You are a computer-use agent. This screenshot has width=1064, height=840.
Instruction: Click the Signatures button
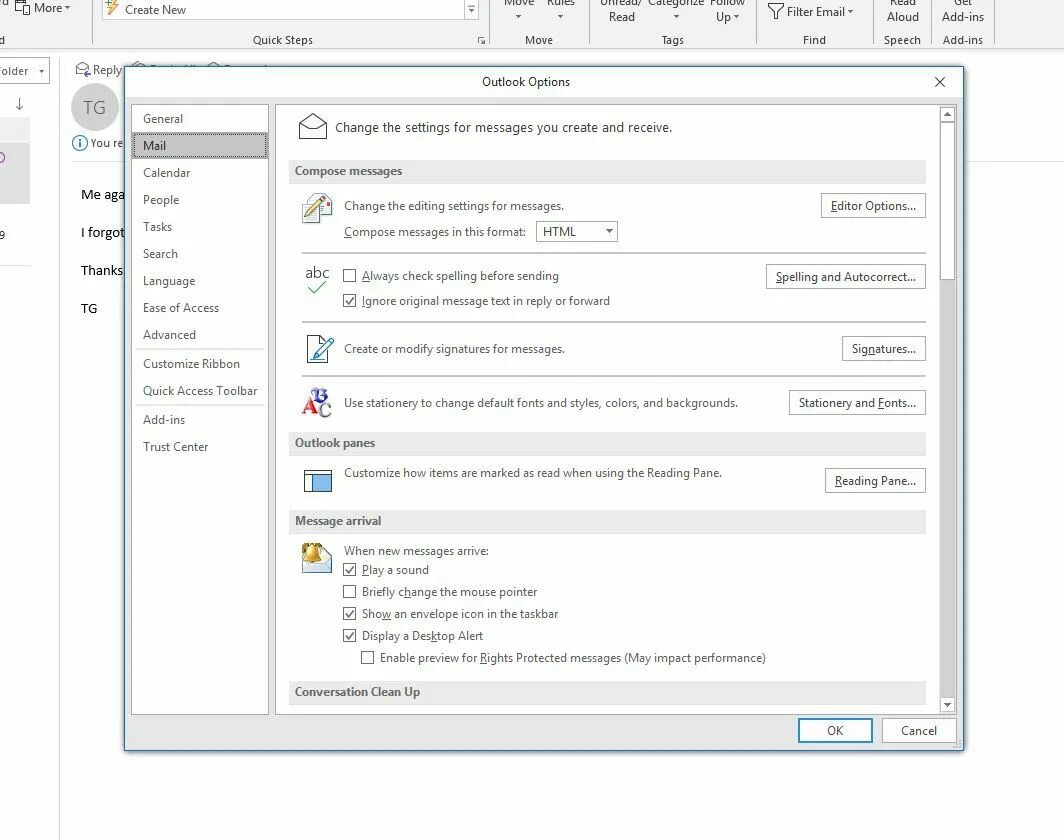tap(884, 349)
